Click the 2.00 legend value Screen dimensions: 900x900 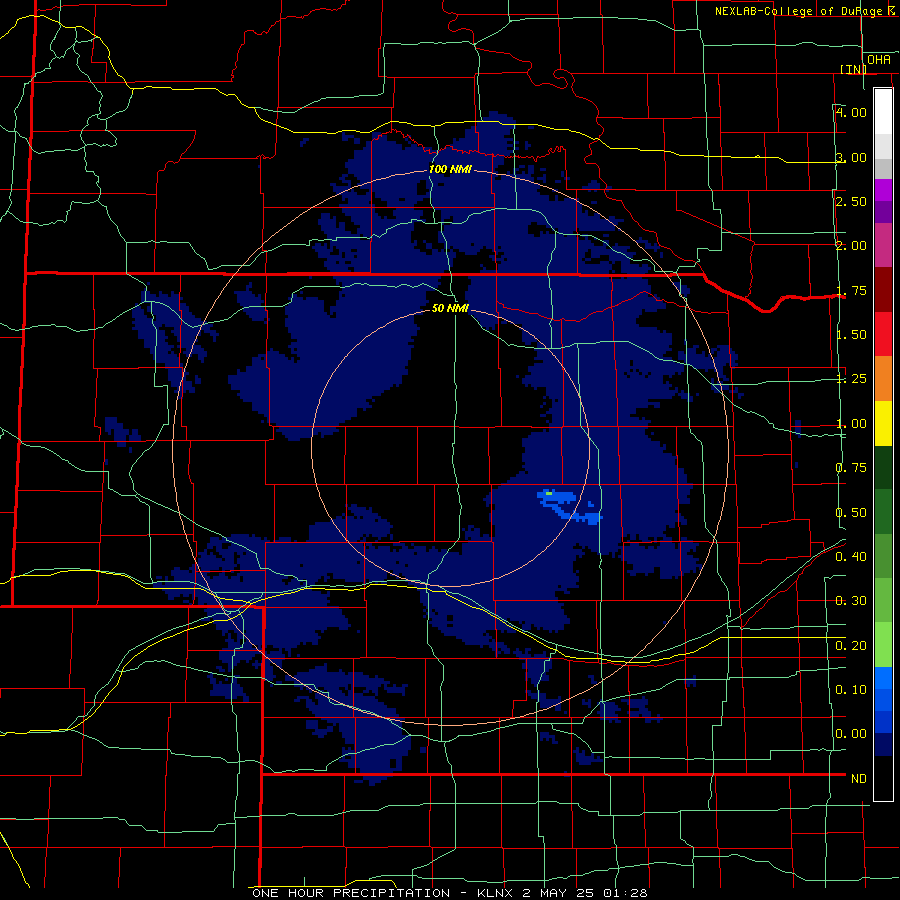pyautogui.click(x=851, y=246)
